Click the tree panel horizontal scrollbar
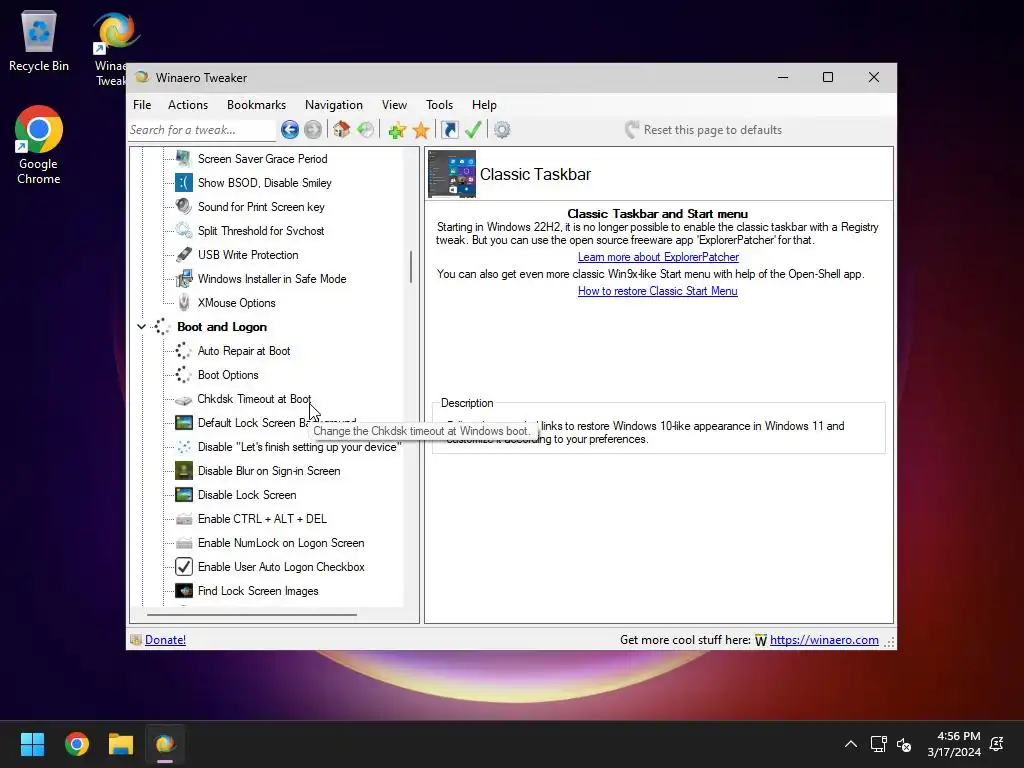 tap(252, 615)
